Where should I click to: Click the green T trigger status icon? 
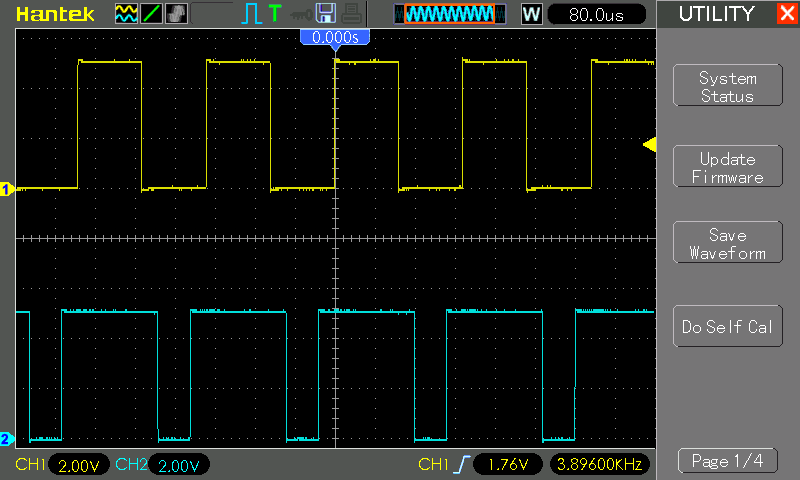pos(274,14)
